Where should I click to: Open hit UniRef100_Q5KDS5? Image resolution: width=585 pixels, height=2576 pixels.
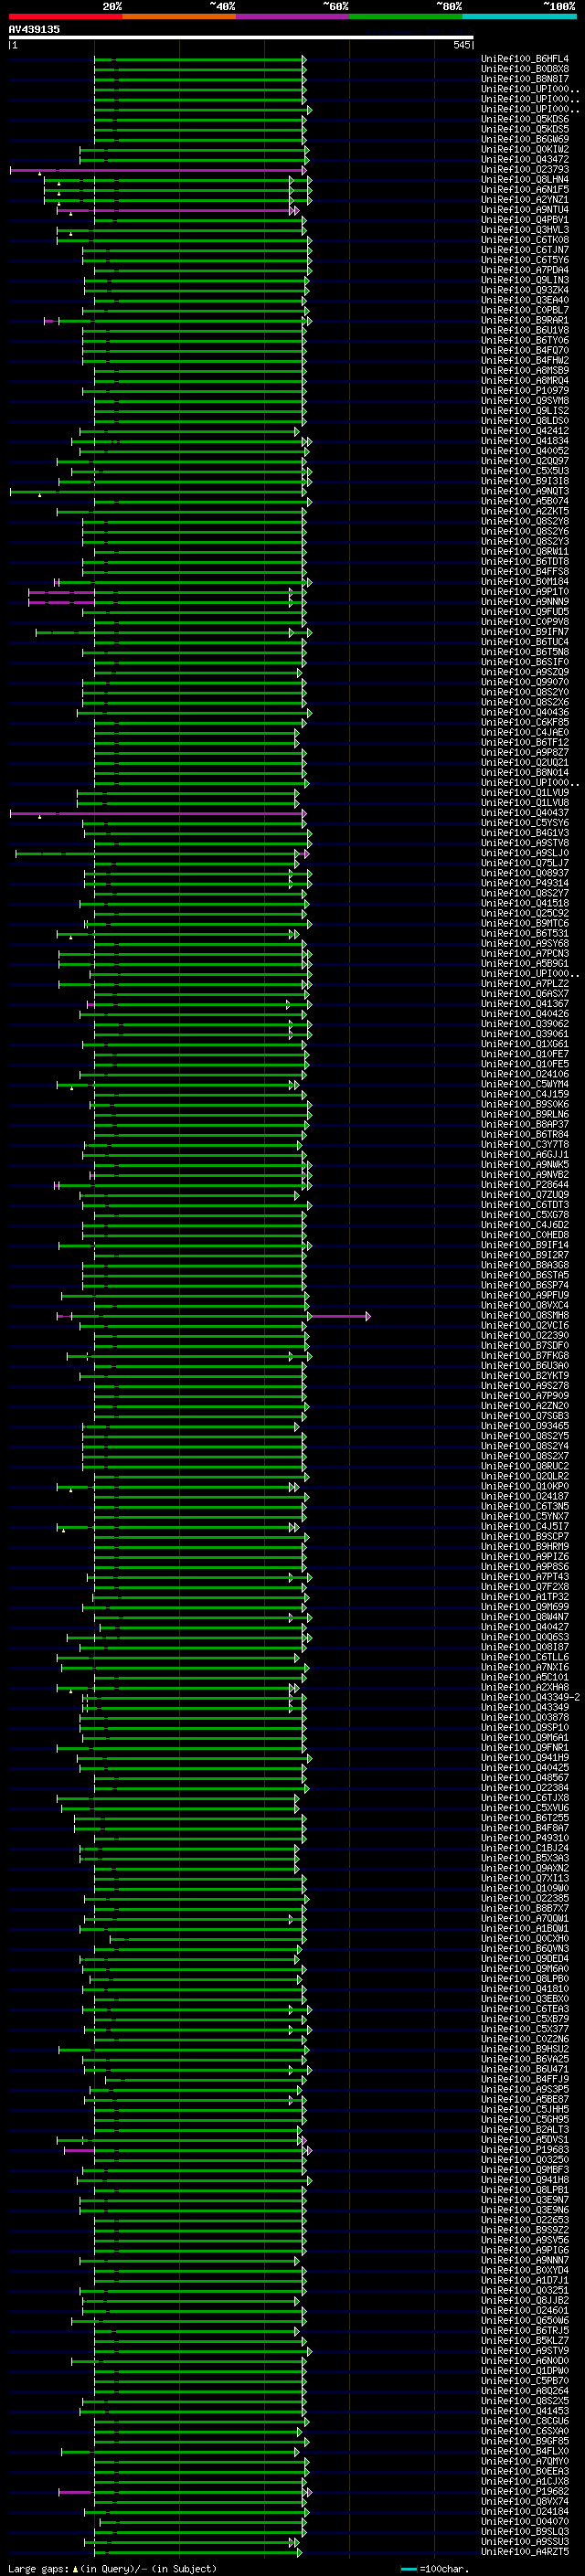(524, 129)
